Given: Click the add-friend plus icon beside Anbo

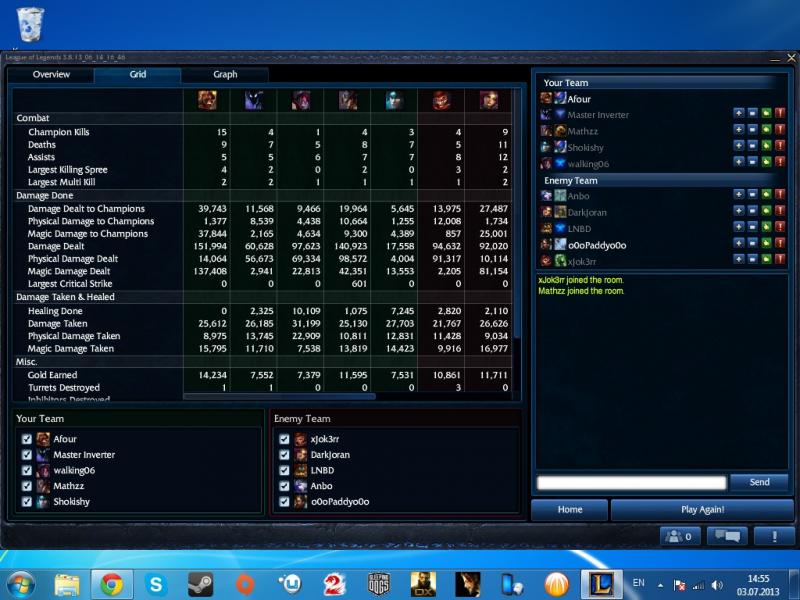Looking at the screenshot, I should (x=738, y=194).
